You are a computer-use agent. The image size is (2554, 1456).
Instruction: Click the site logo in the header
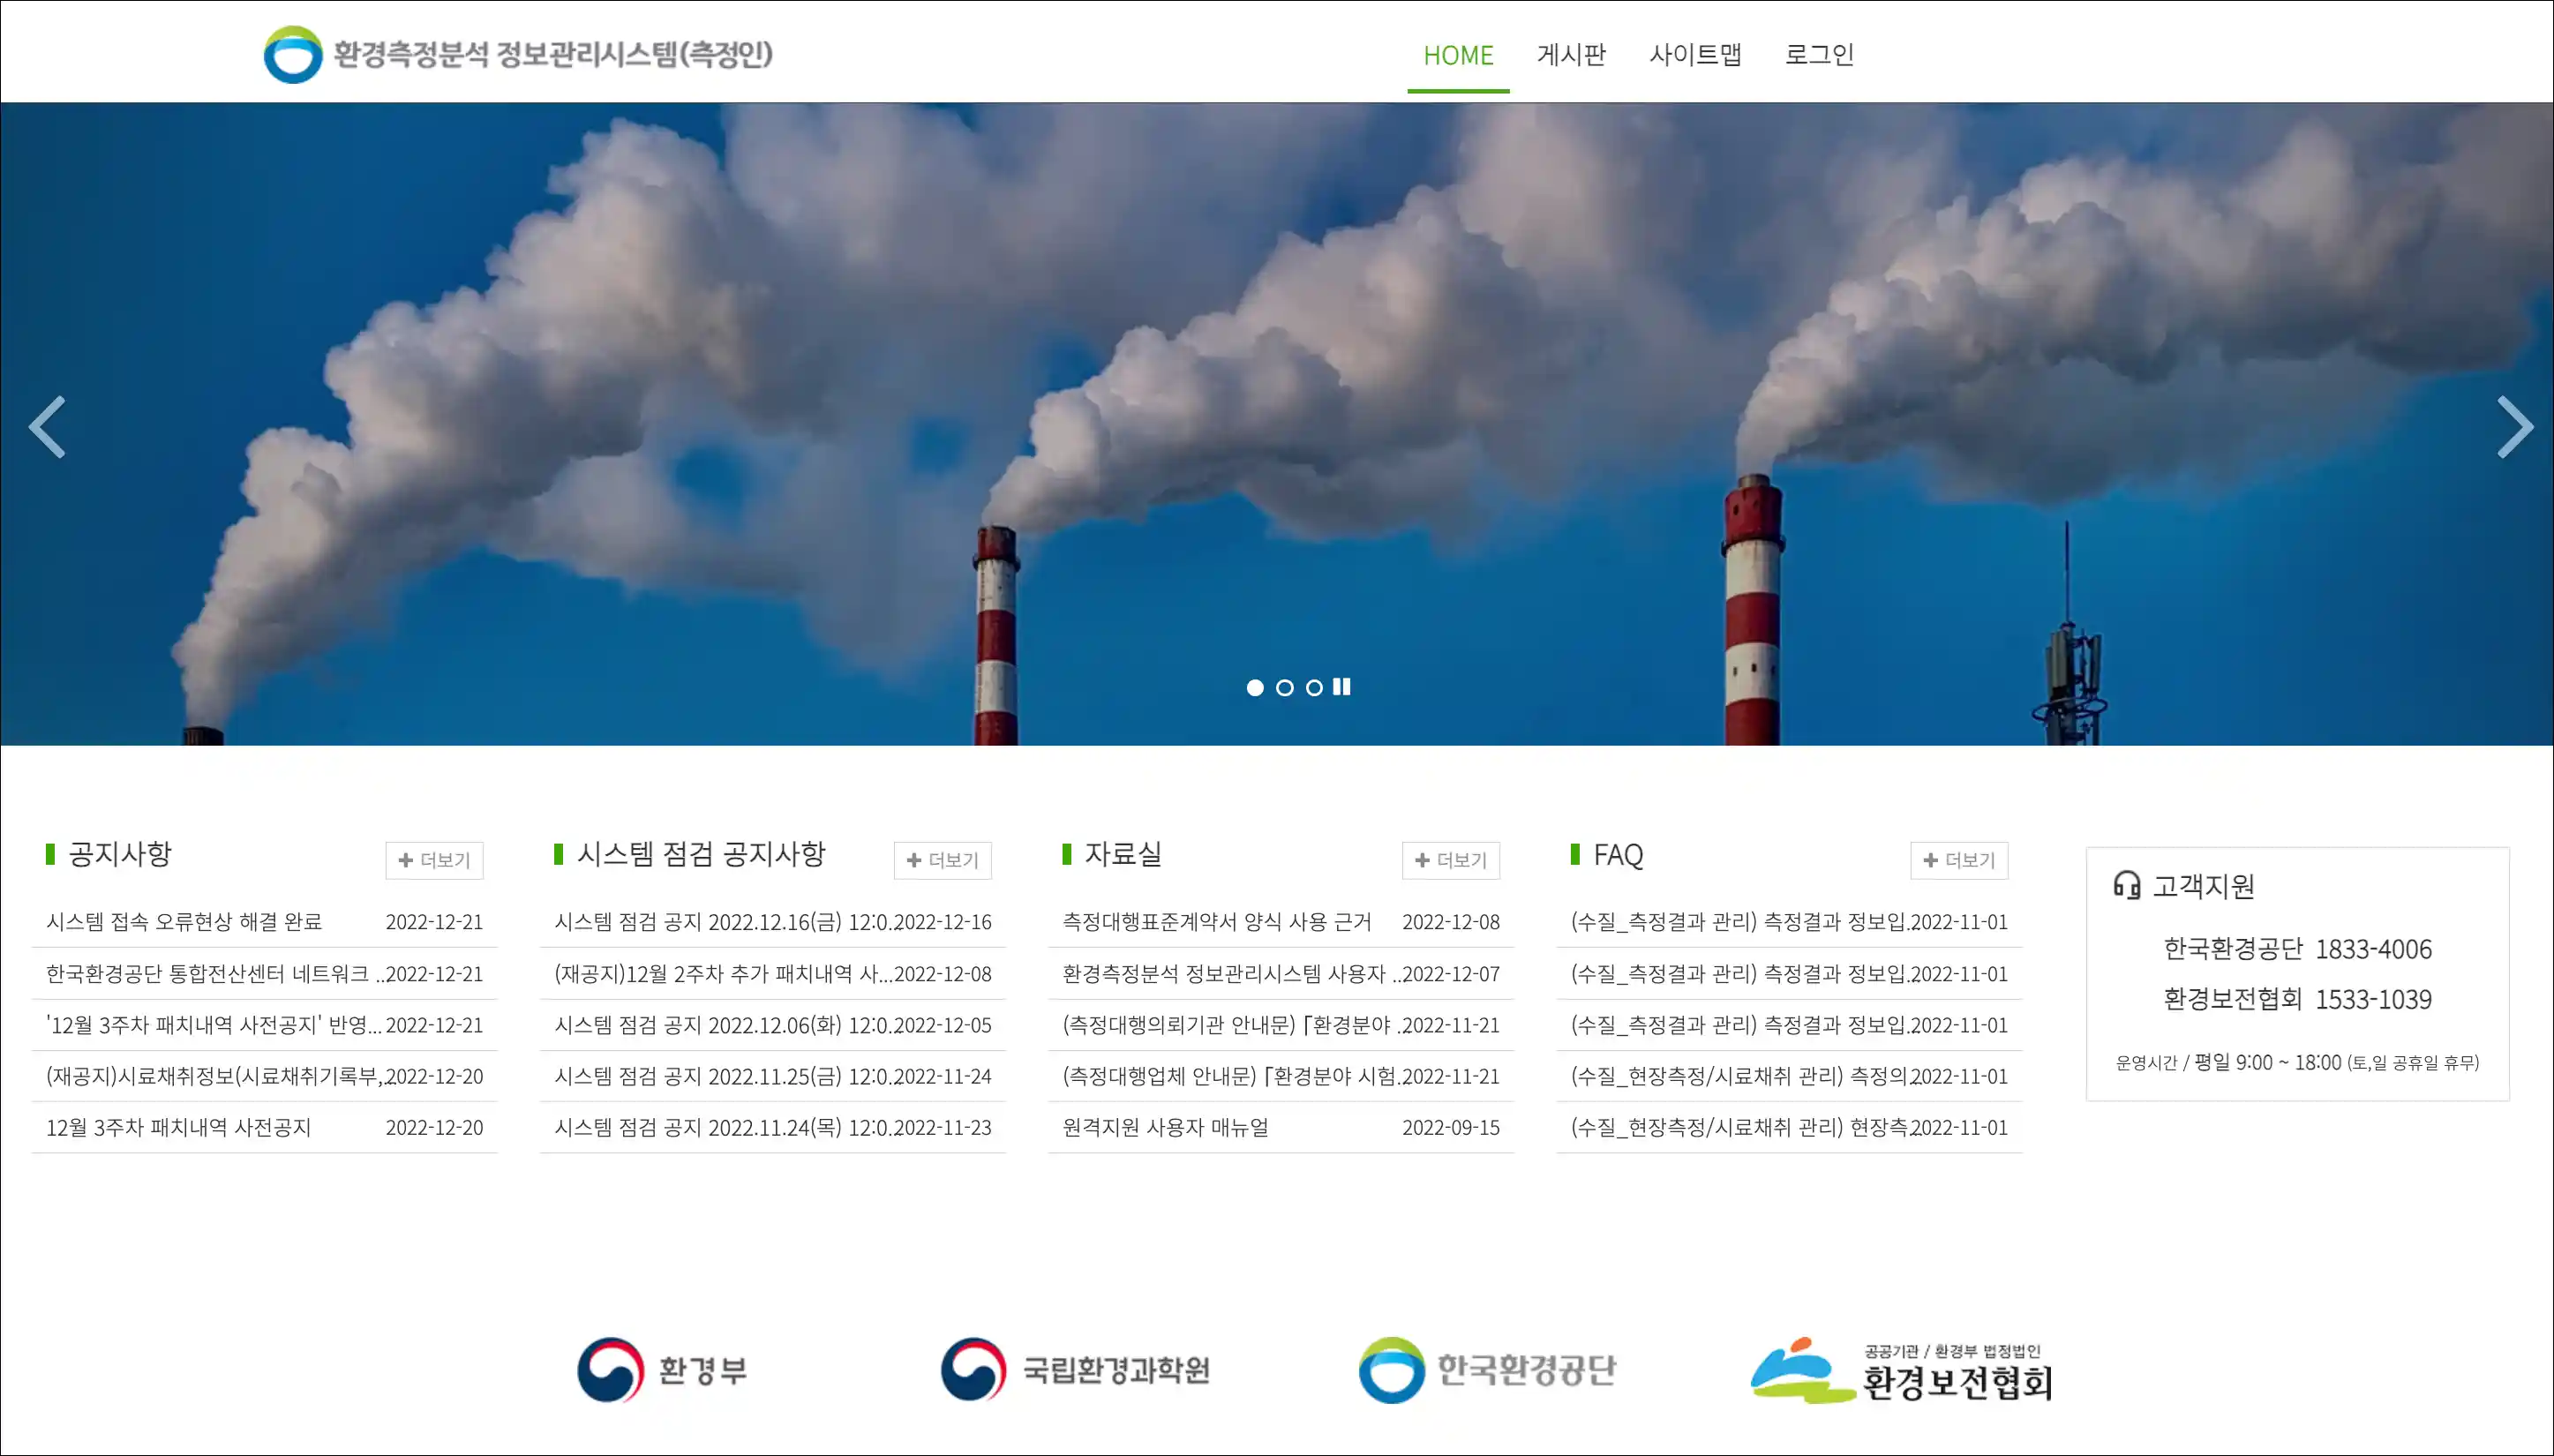point(518,54)
